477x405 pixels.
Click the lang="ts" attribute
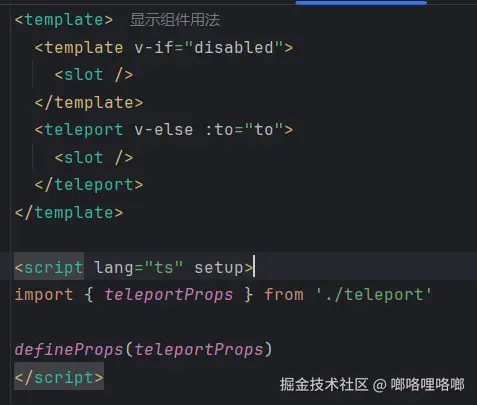pyautogui.click(x=139, y=267)
